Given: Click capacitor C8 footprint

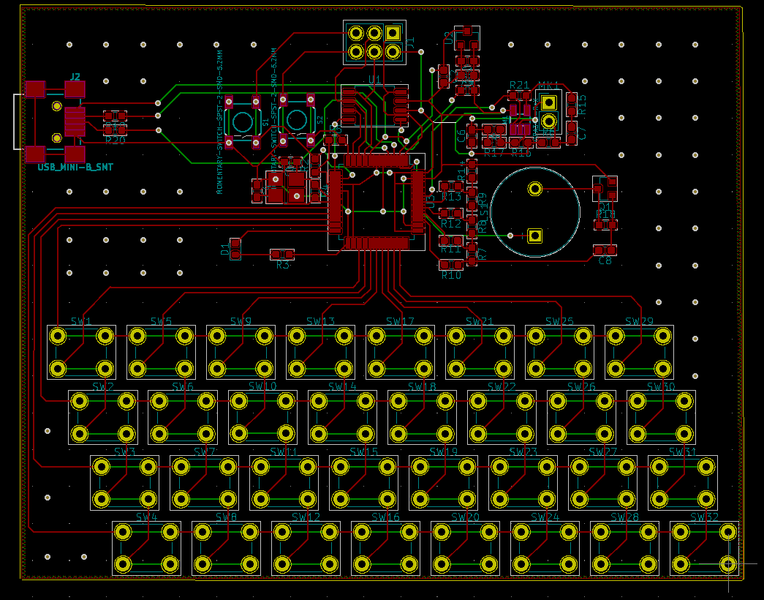Looking at the screenshot, I should click(604, 250).
